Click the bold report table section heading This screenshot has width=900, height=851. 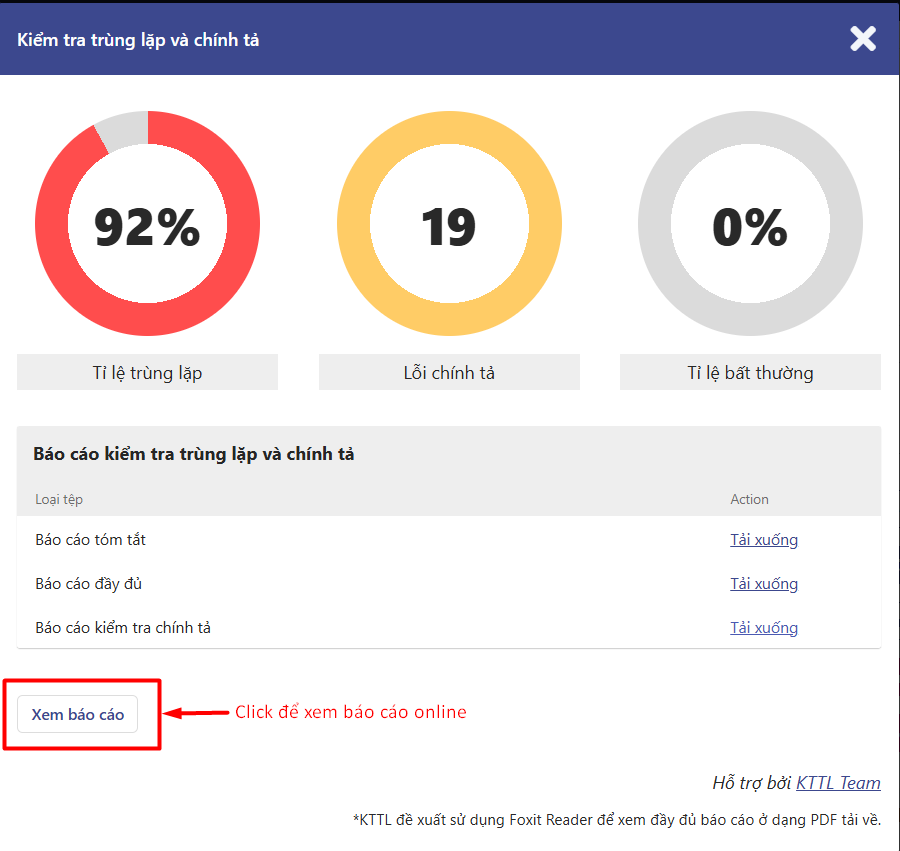194,454
